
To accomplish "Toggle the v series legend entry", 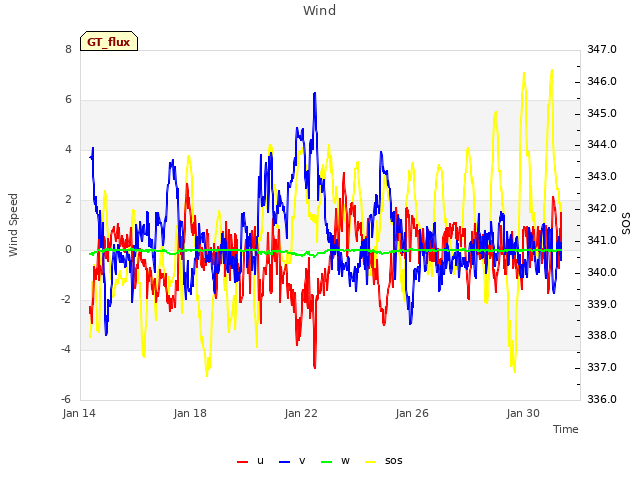I will pyautogui.click(x=292, y=461).
